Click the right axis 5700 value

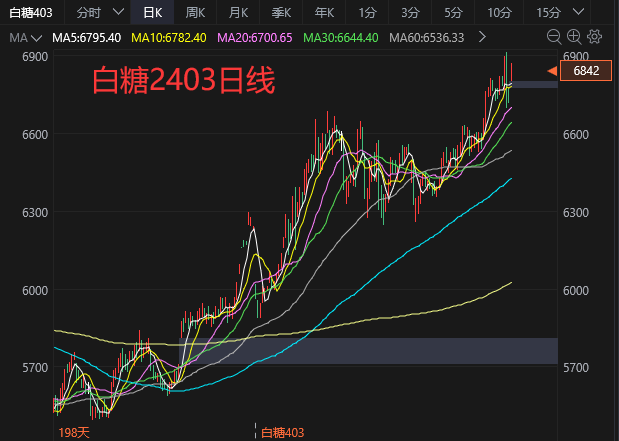(576, 368)
